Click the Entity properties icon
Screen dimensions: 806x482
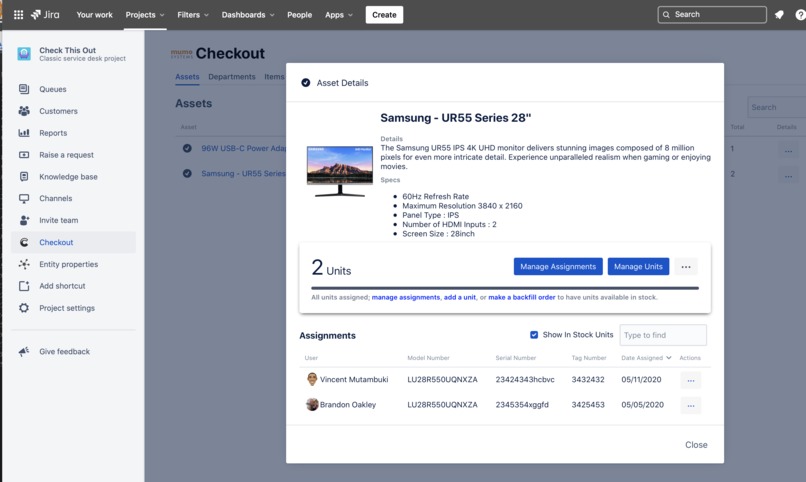(24, 264)
